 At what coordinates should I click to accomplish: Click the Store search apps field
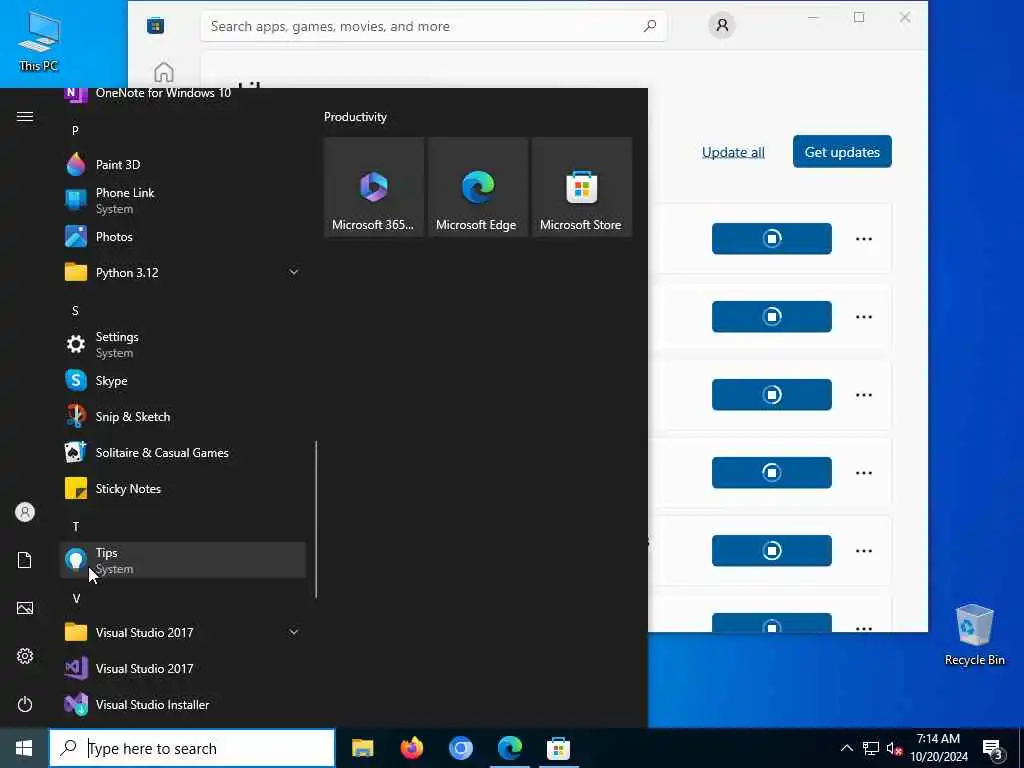434,26
